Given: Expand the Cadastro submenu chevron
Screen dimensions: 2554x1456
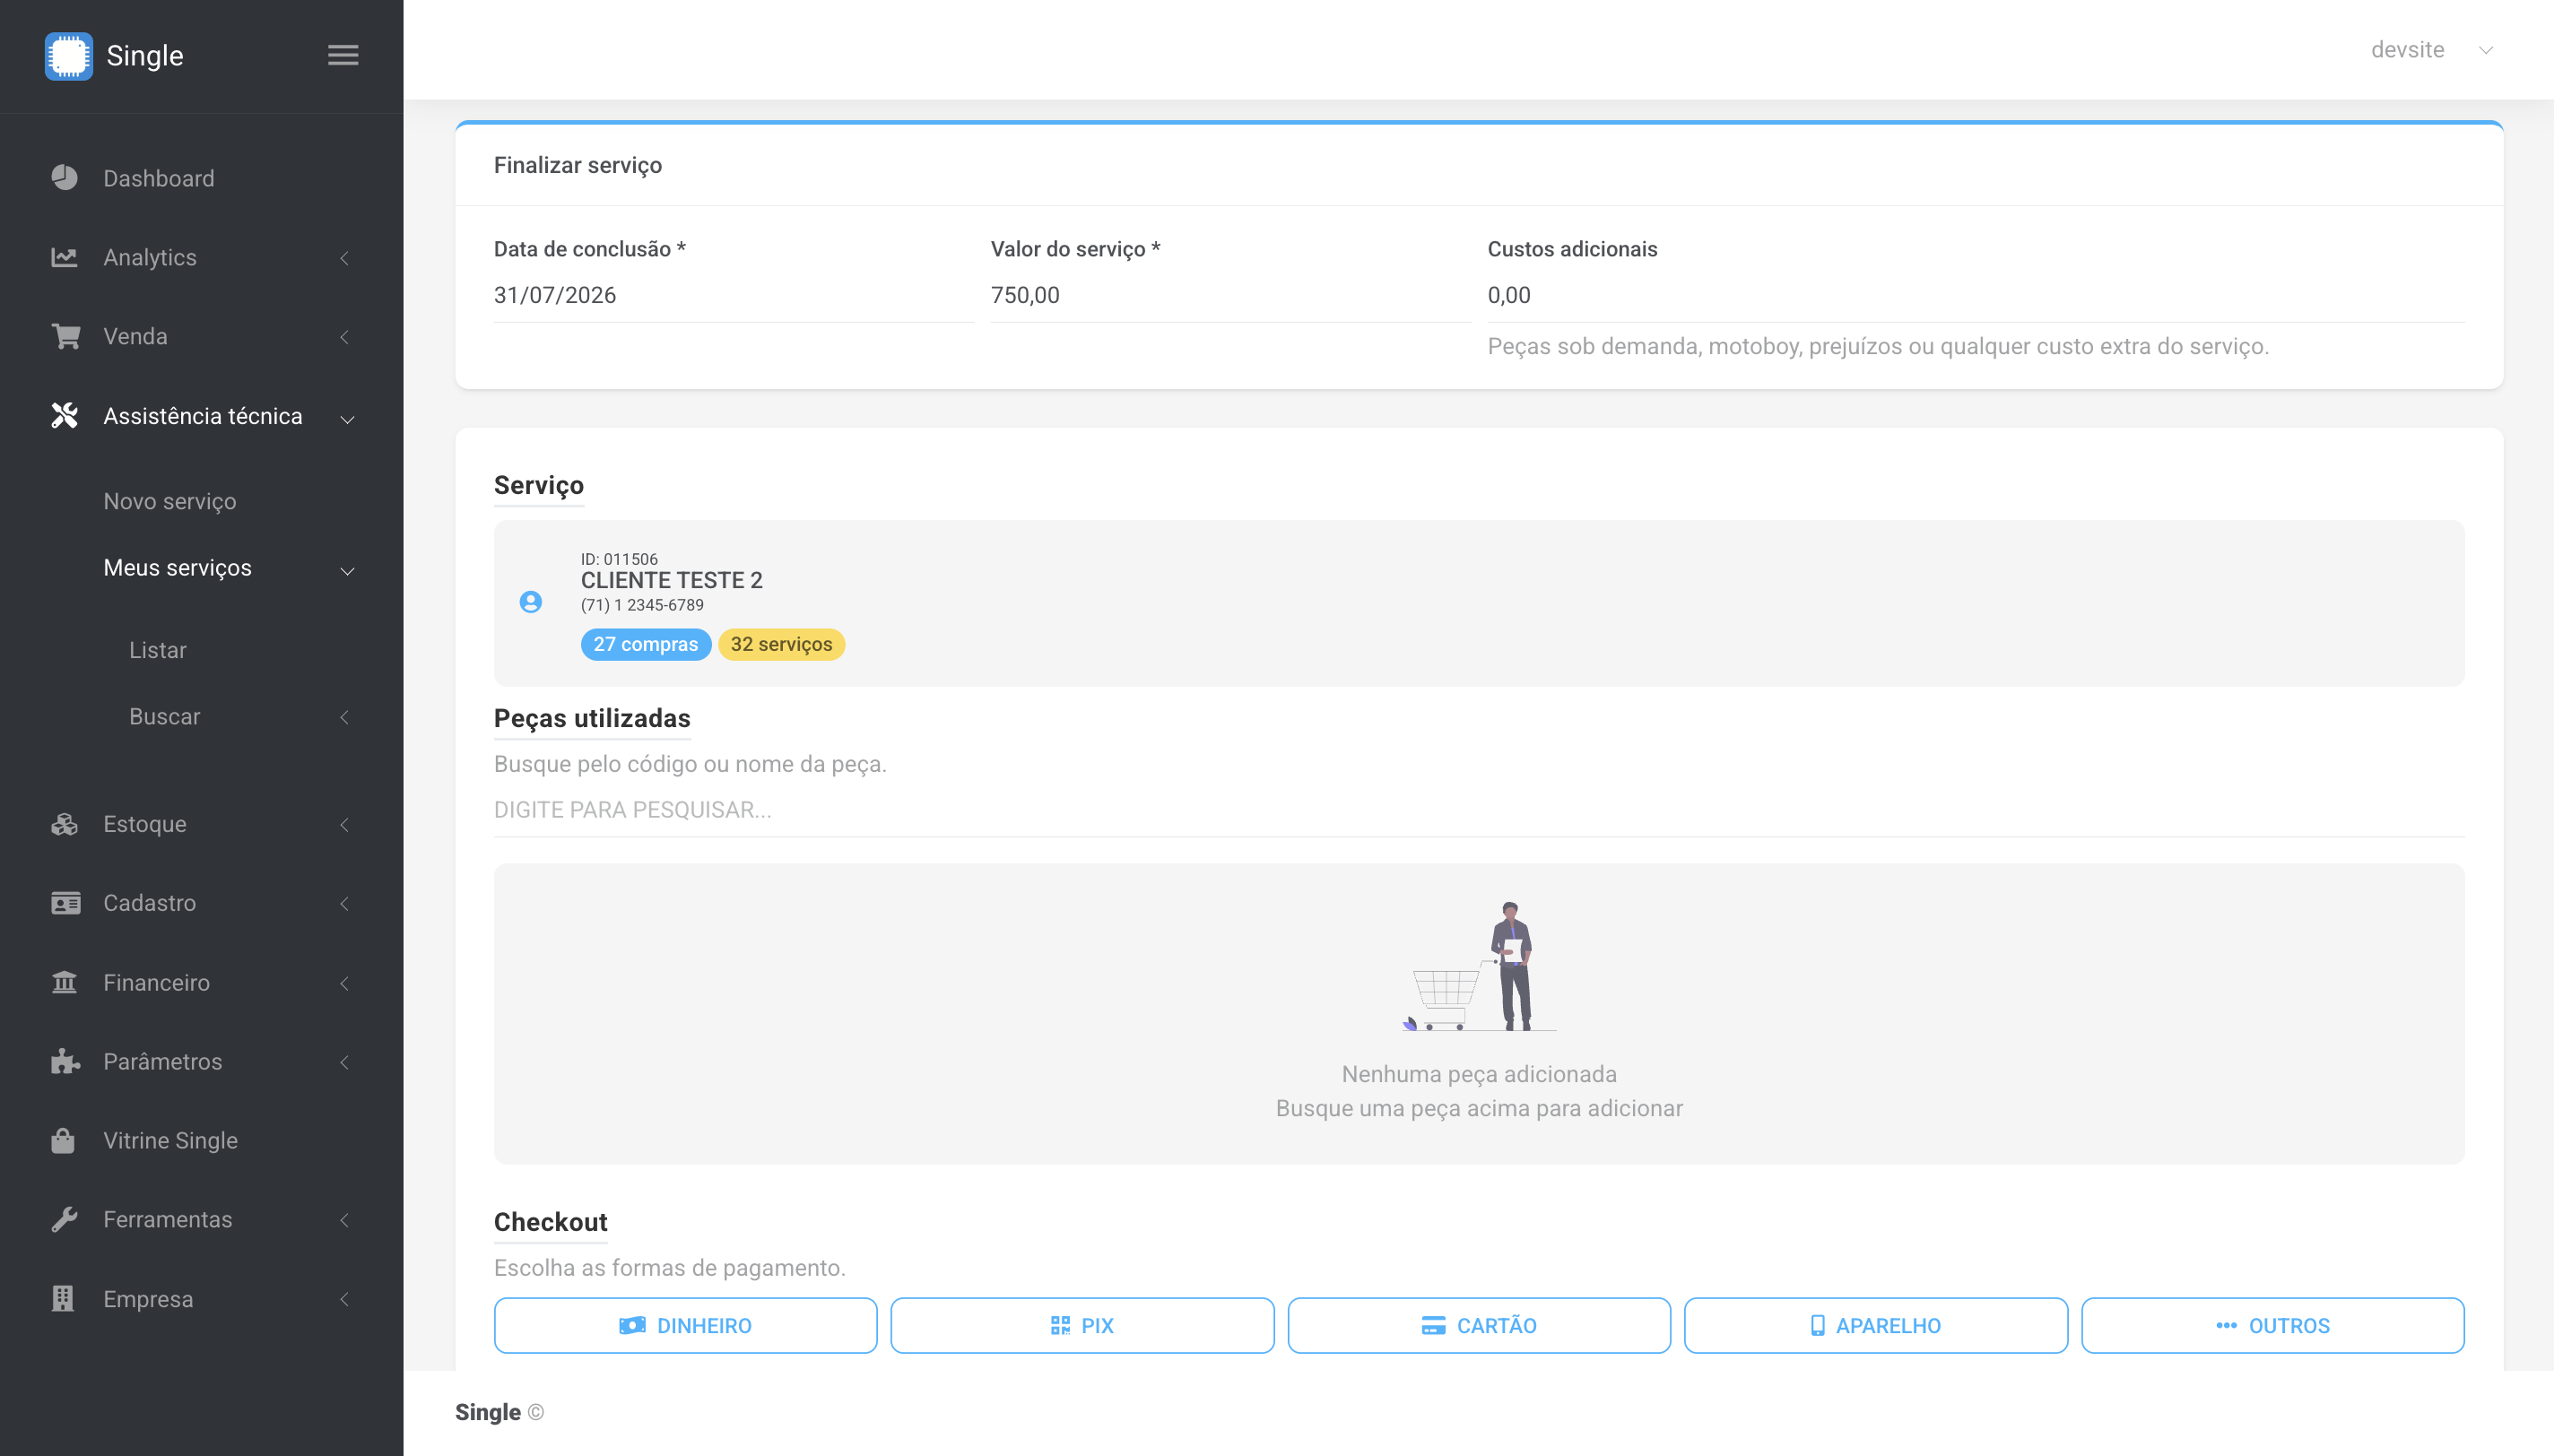Looking at the screenshot, I should (345, 904).
